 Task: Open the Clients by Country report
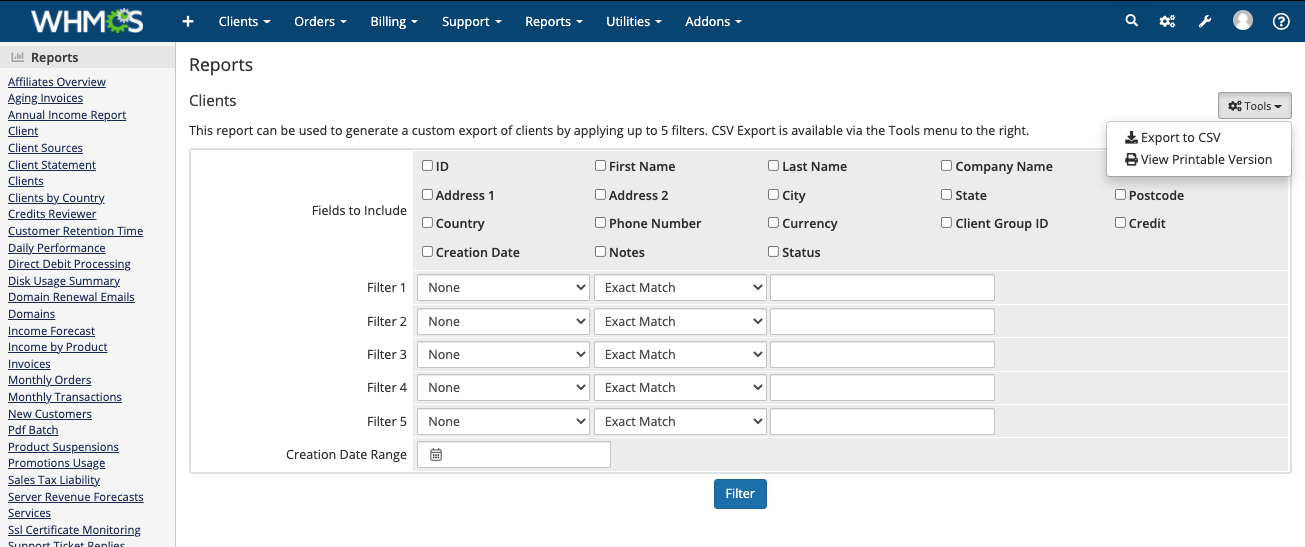coord(56,198)
